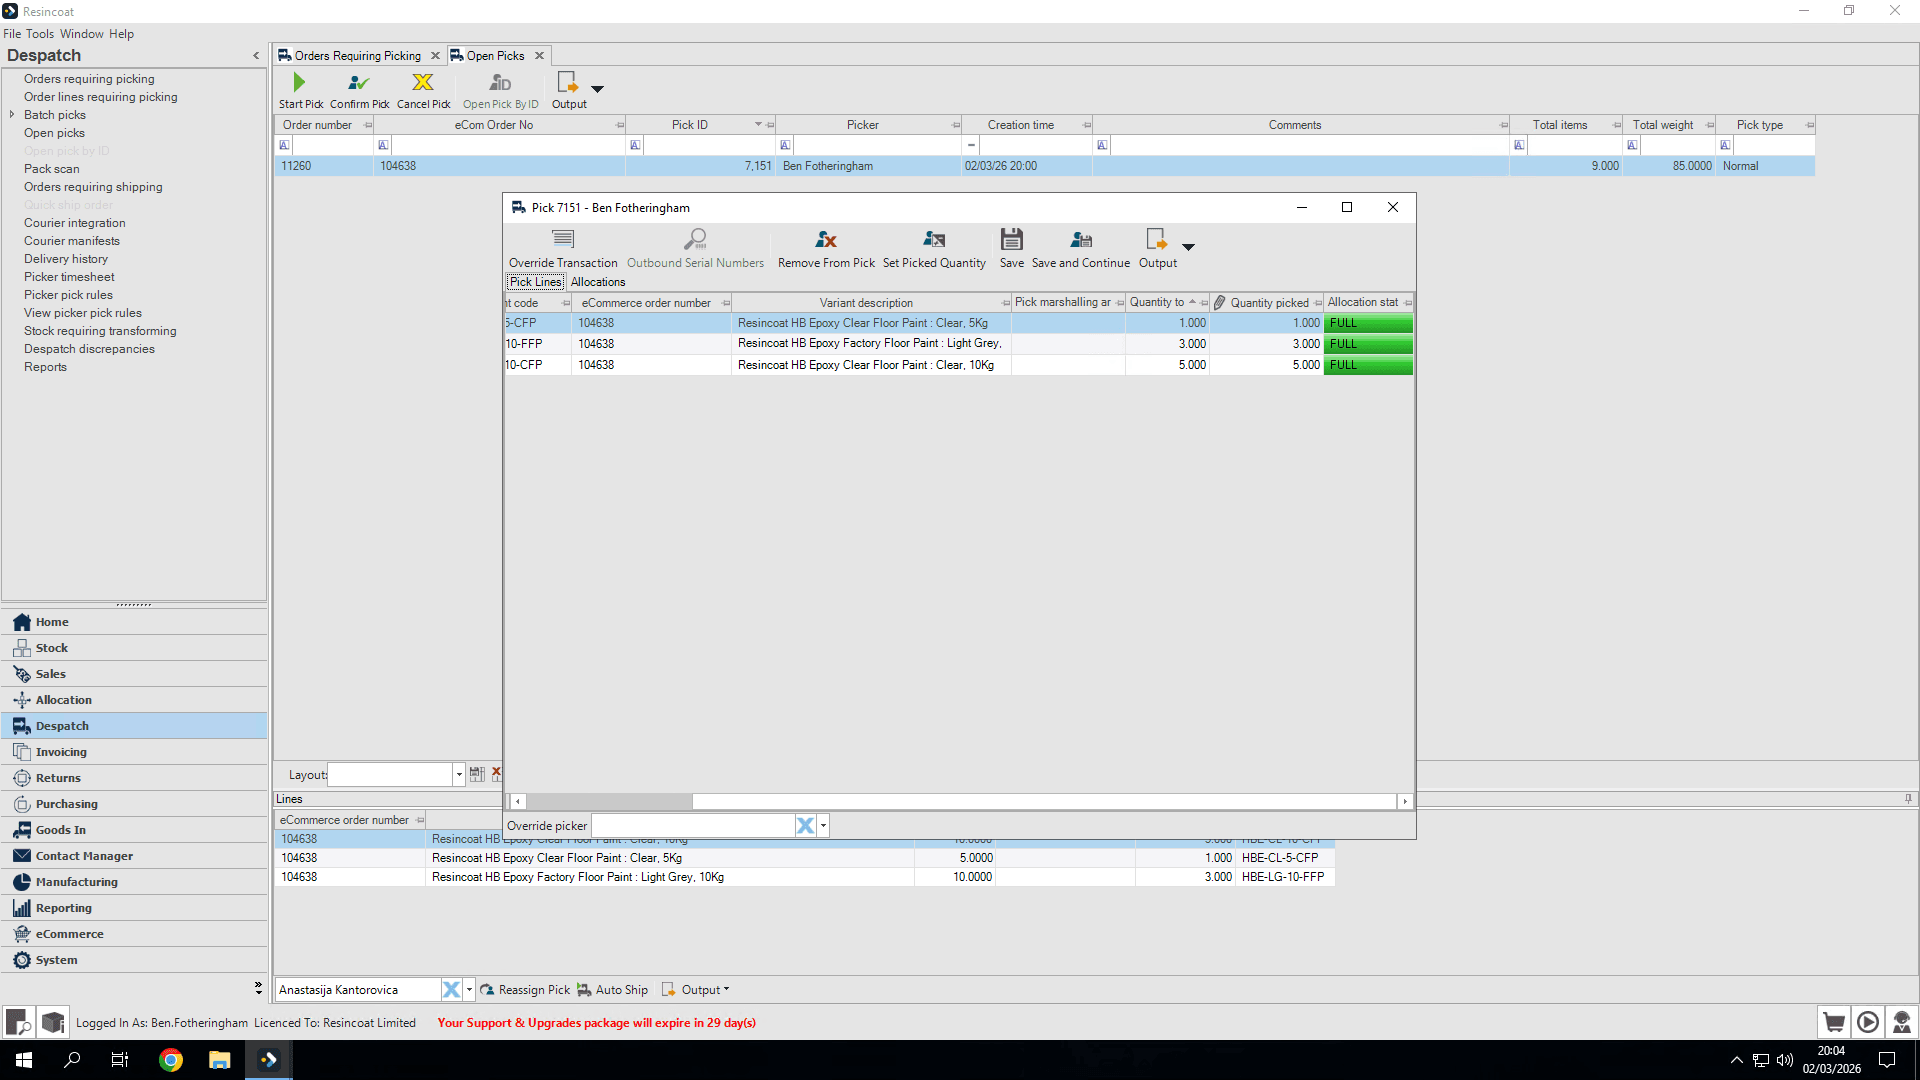Click the Override Transaction icon in the Pick window
This screenshot has height=1080, width=1920.
click(563, 239)
